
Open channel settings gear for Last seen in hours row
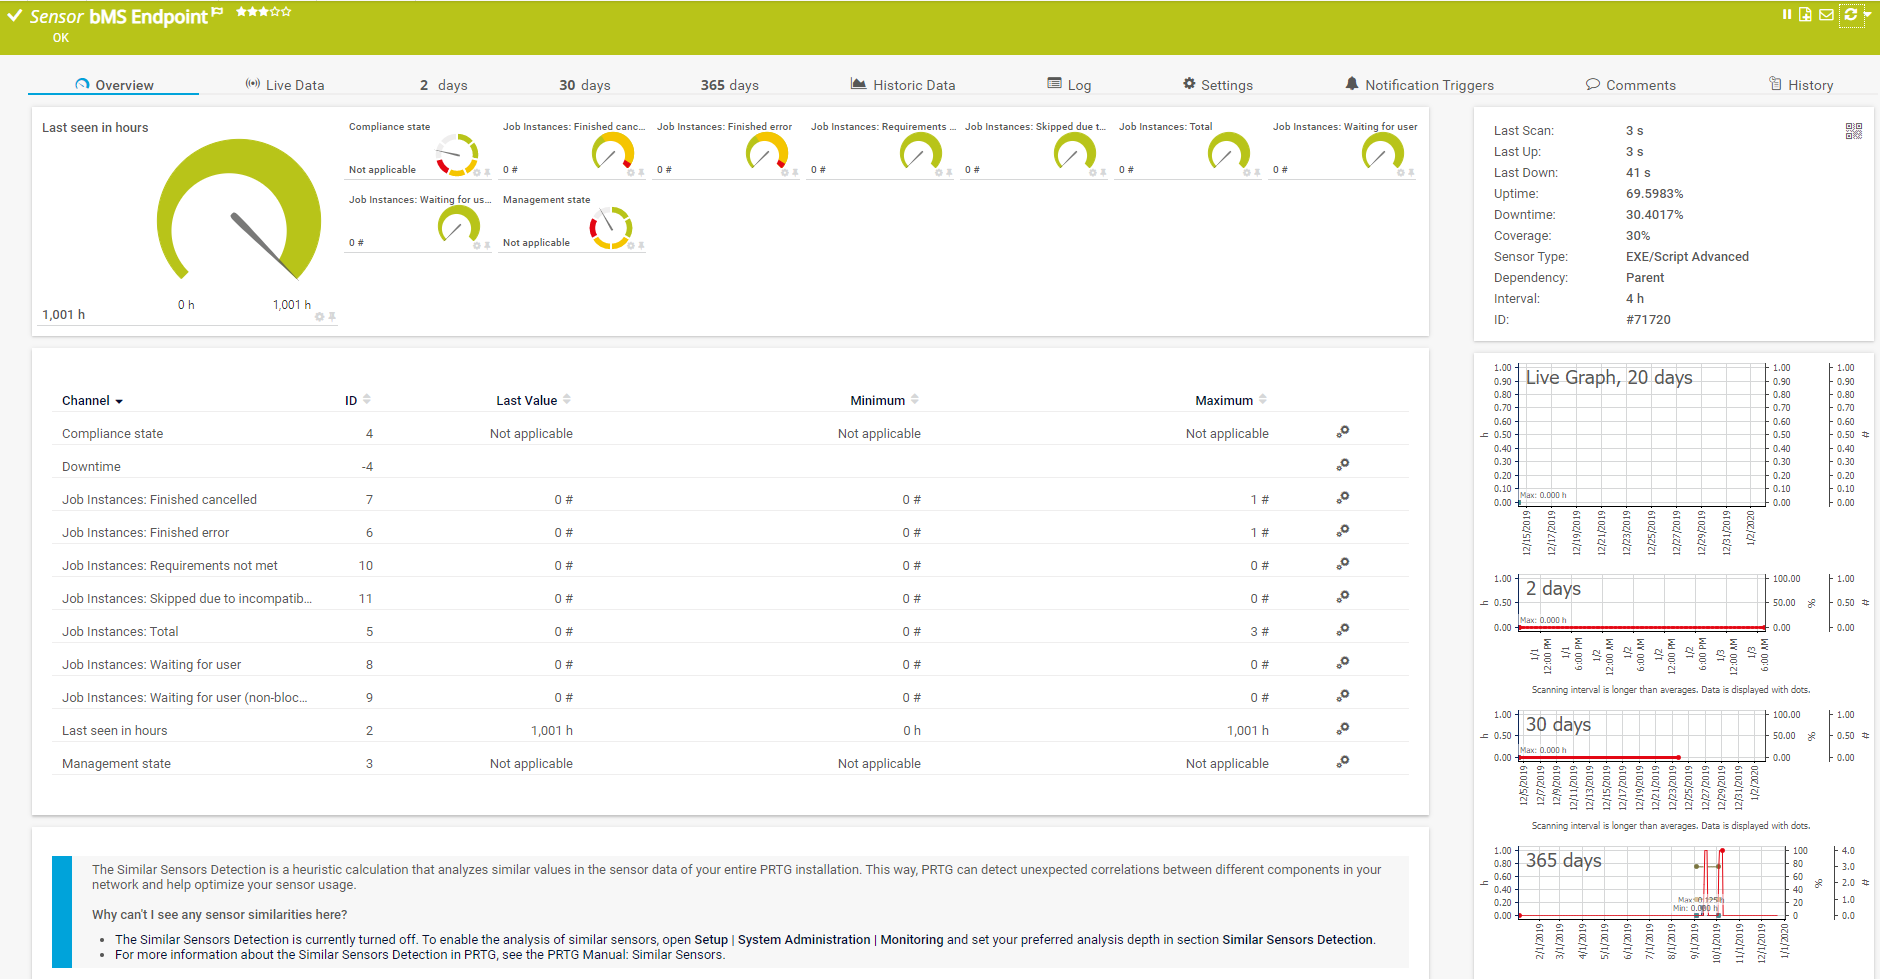coord(1342,729)
